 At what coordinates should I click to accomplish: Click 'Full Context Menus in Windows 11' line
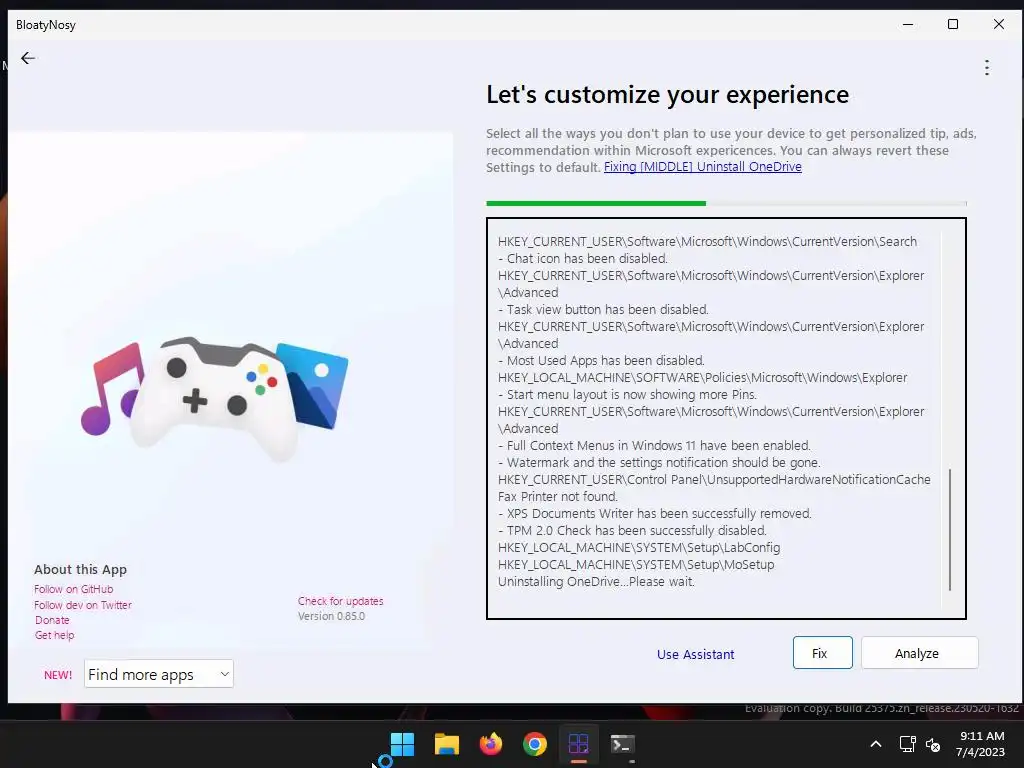click(654, 445)
